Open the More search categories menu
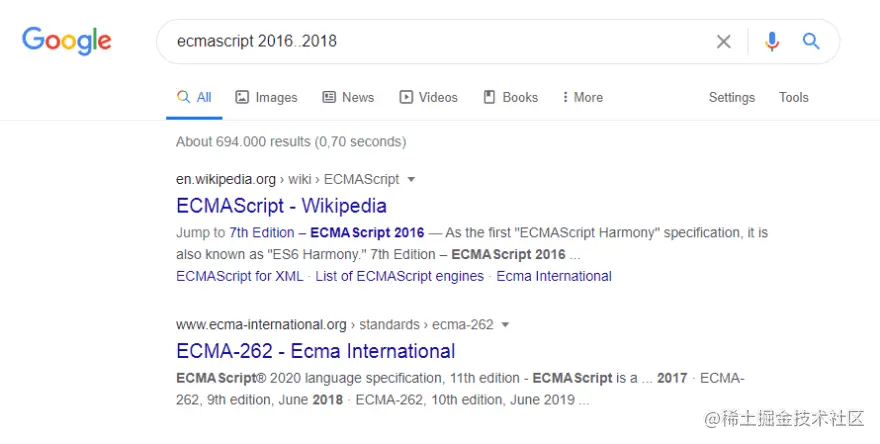880x444 pixels. pos(583,97)
